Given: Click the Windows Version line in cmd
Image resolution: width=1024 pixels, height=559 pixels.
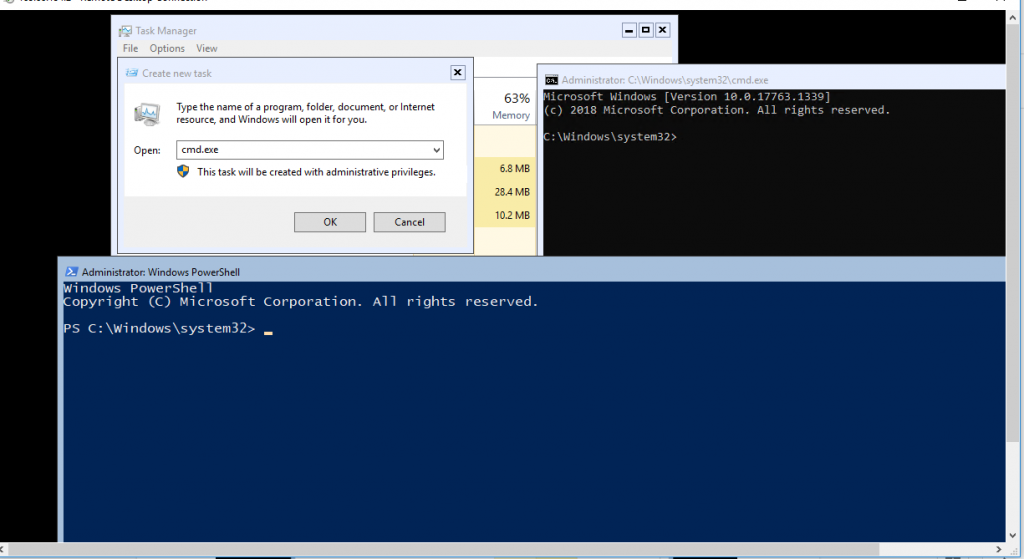Looking at the screenshot, I should pyautogui.click(x=687, y=97).
